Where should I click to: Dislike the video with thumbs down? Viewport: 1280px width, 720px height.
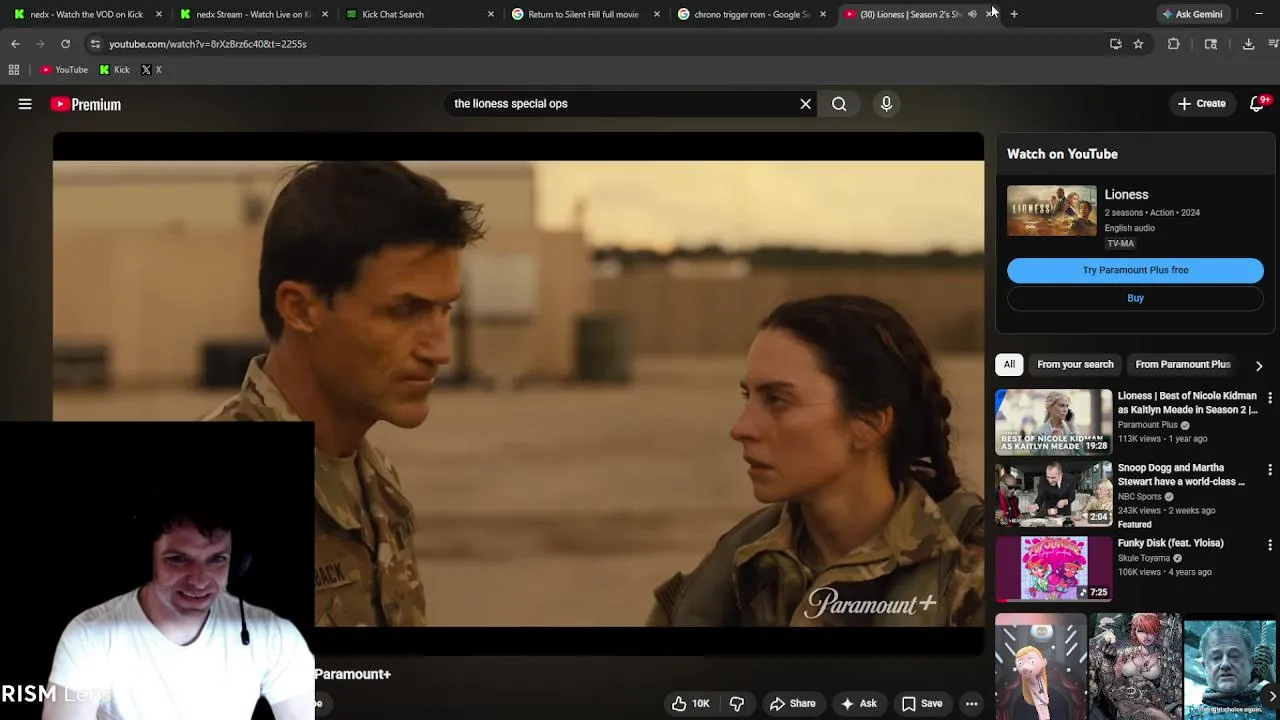point(737,704)
